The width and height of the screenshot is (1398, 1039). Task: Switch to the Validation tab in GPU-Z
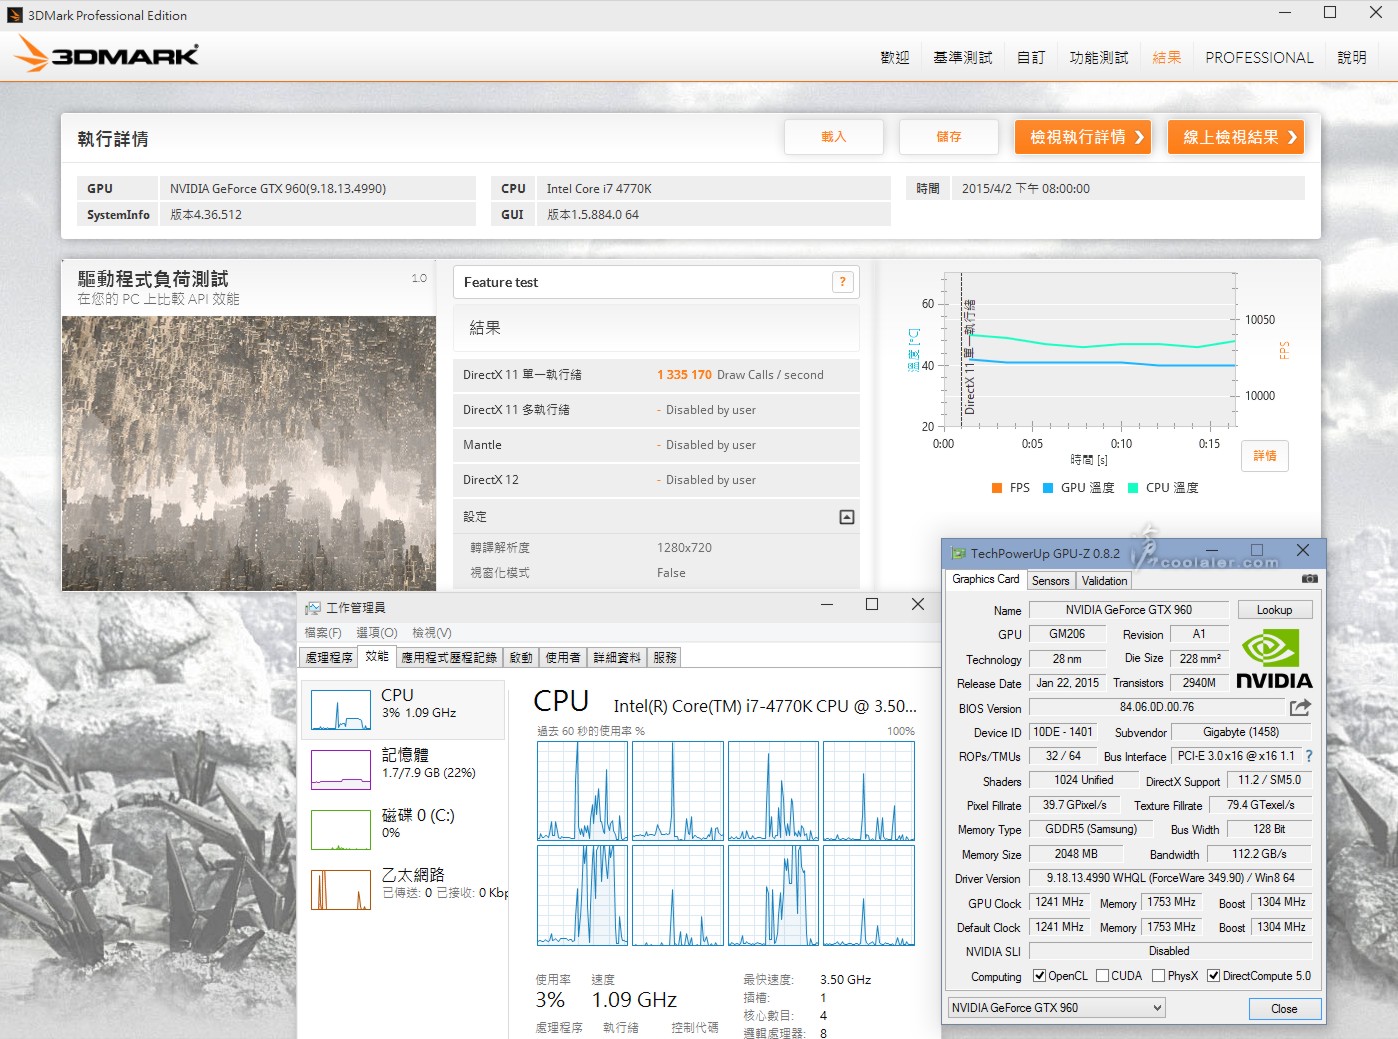[x=1105, y=581]
